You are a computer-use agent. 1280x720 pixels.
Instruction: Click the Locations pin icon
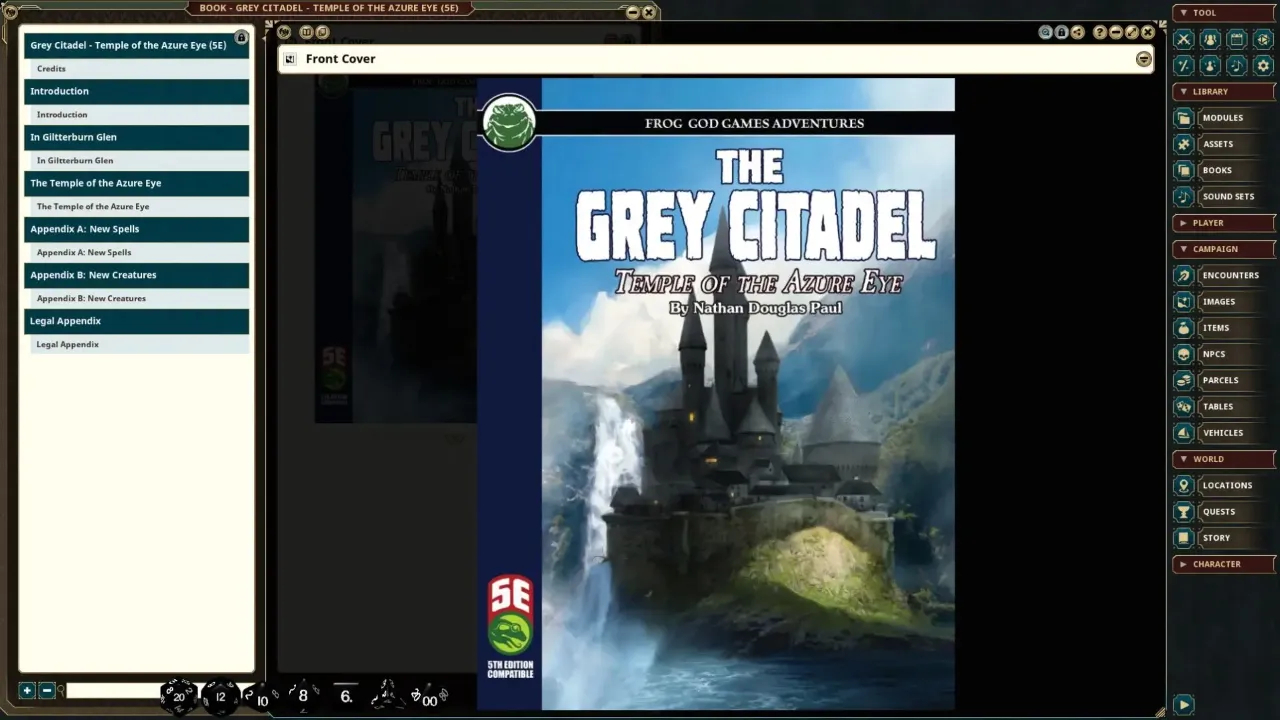(1184, 485)
